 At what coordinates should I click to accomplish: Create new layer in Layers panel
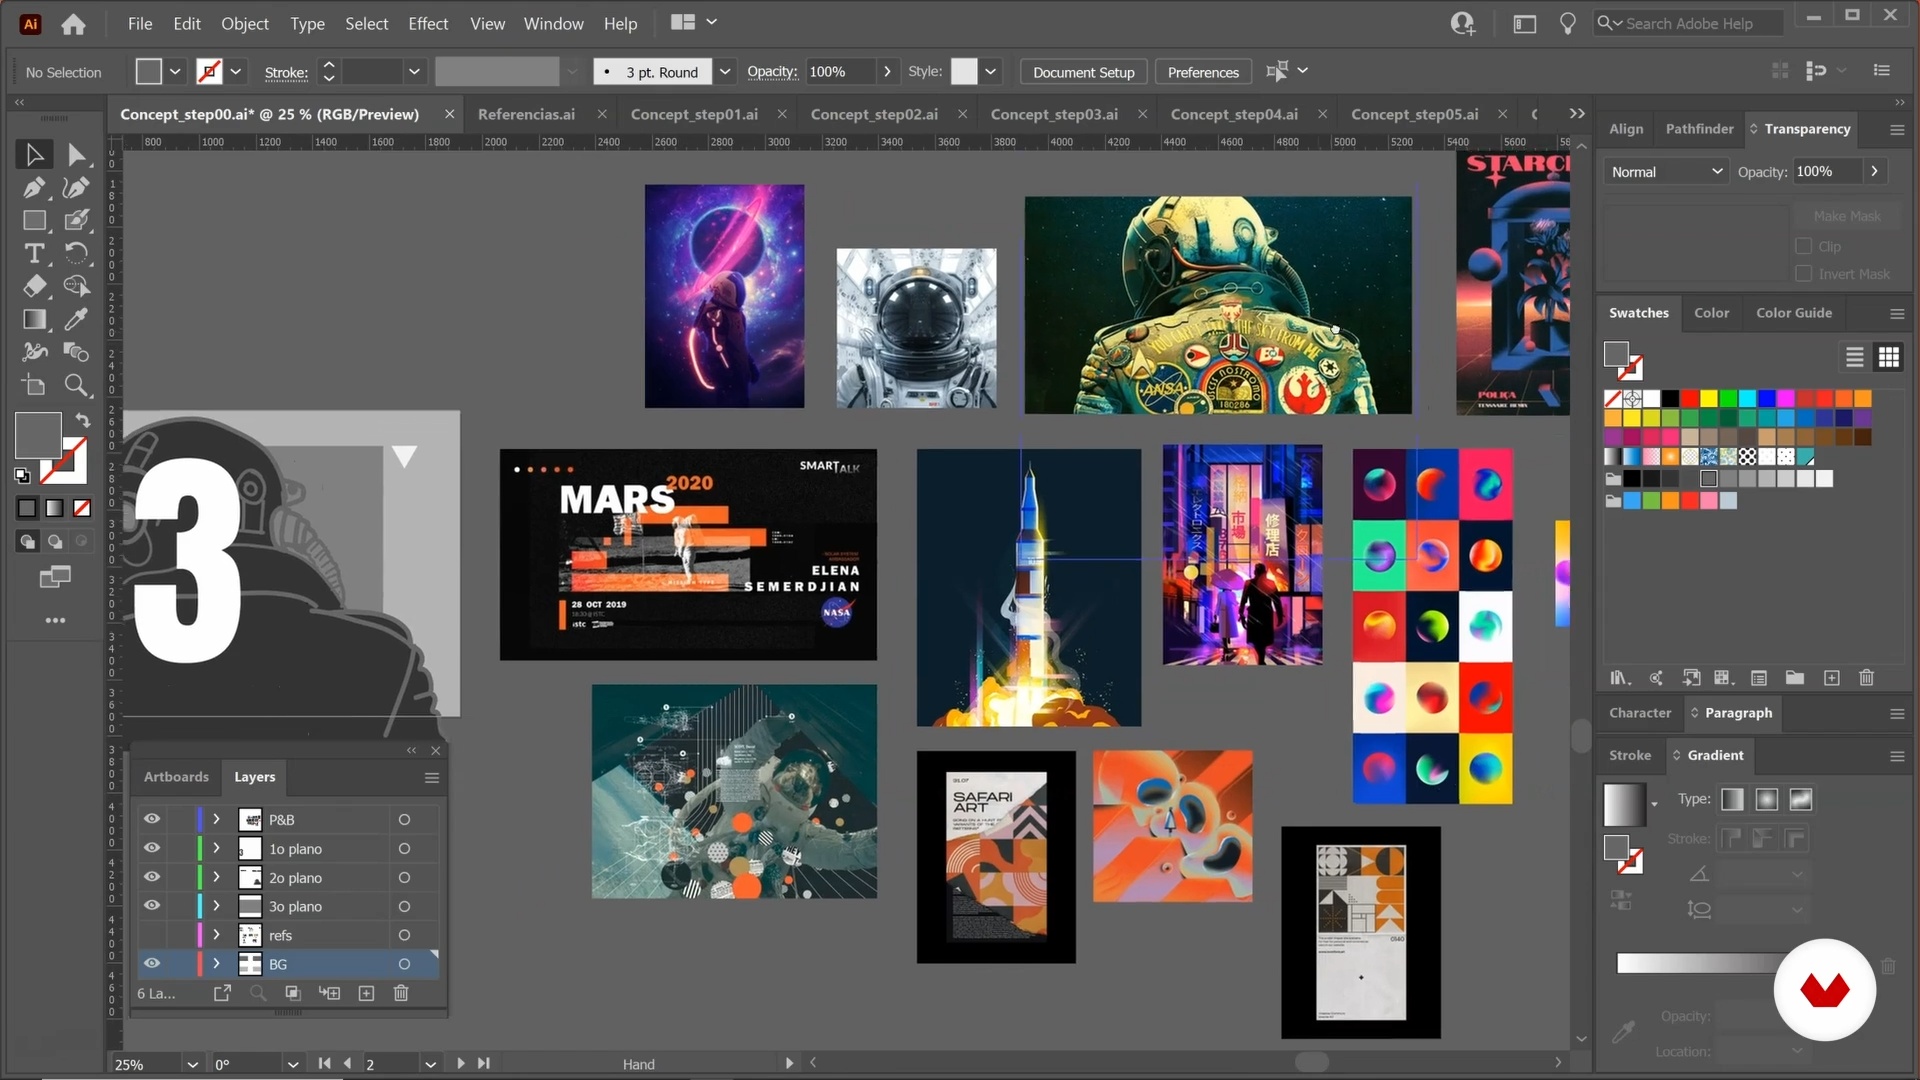tap(366, 993)
